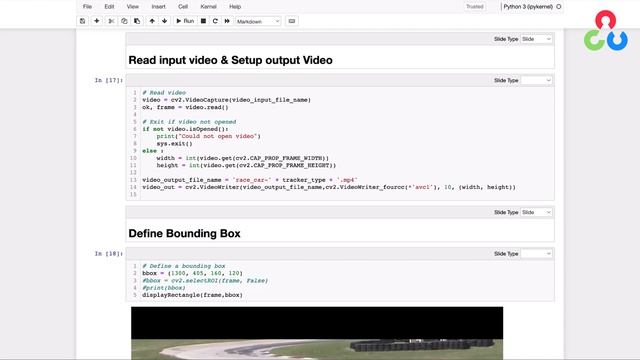
Task: Click the print 'Could not open video' line
Action: (209, 136)
